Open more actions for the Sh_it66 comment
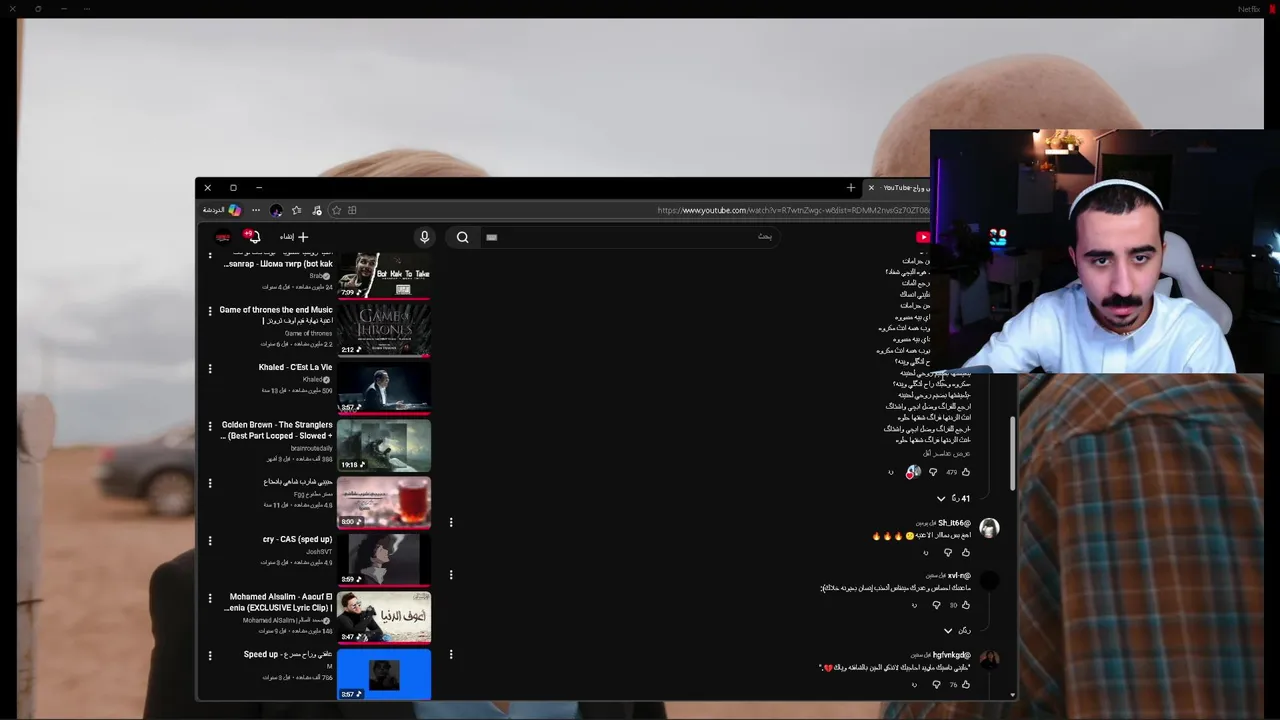 click(x=451, y=522)
